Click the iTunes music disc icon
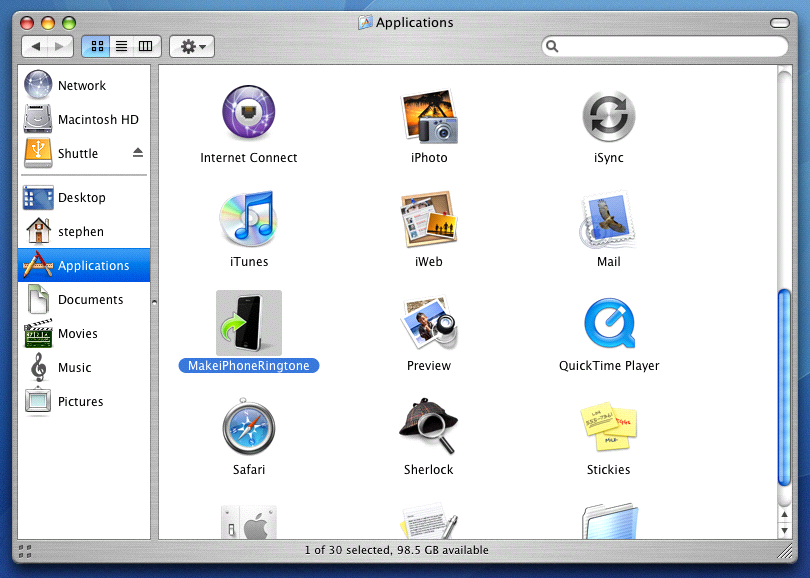 point(248,218)
